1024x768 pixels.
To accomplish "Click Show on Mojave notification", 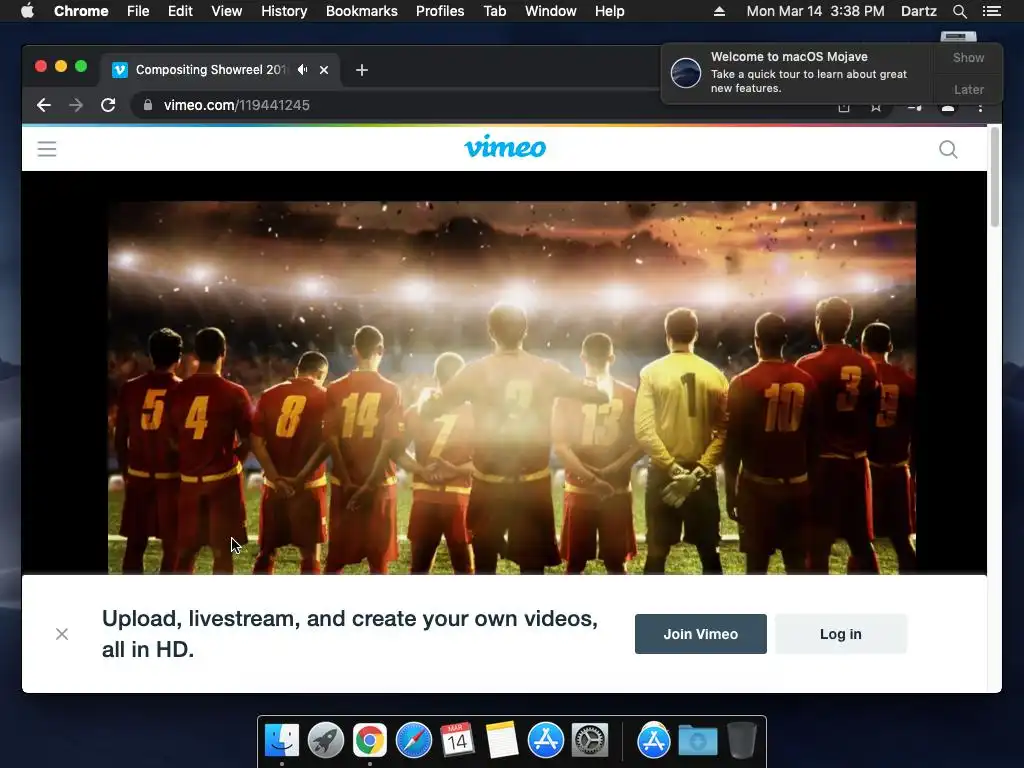I will pyautogui.click(x=968, y=57).
